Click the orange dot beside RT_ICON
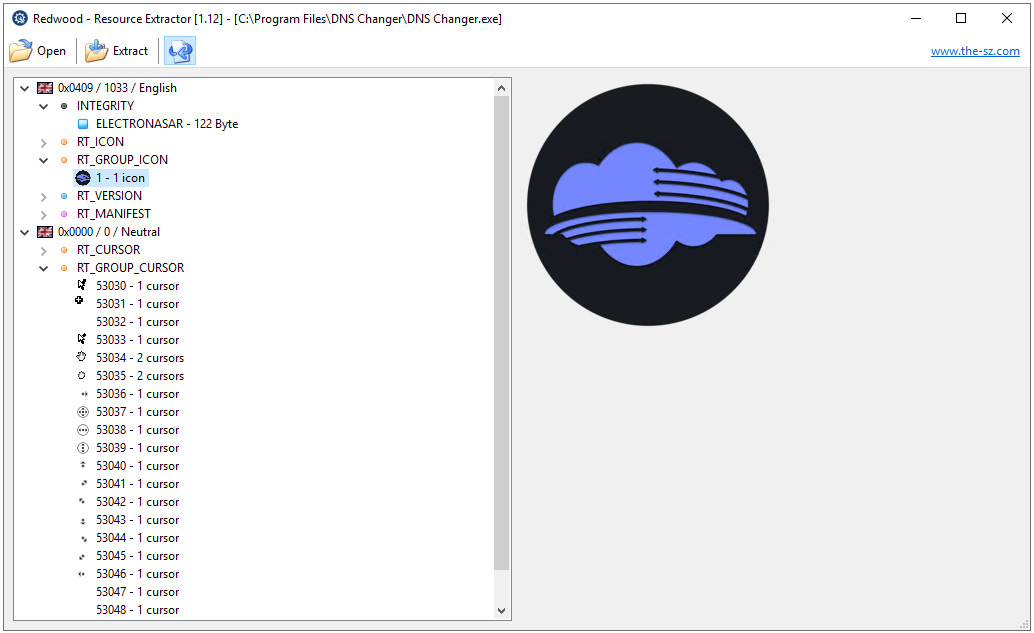The height and width of the screenshot is (633, 1034). coord(64,142)
